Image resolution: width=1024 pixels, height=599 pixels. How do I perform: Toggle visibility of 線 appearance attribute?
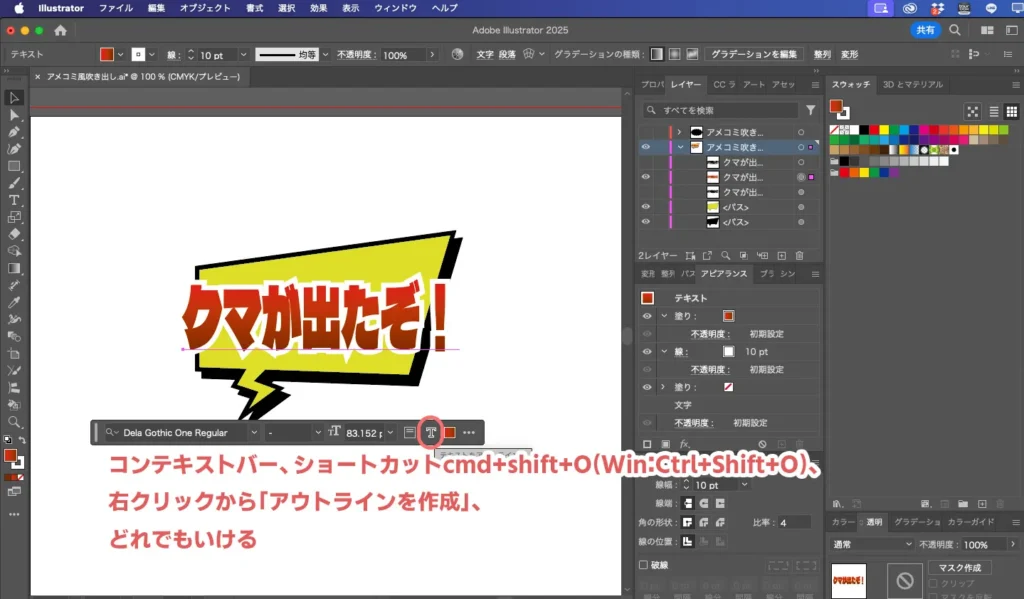click(x=646, y=351)
